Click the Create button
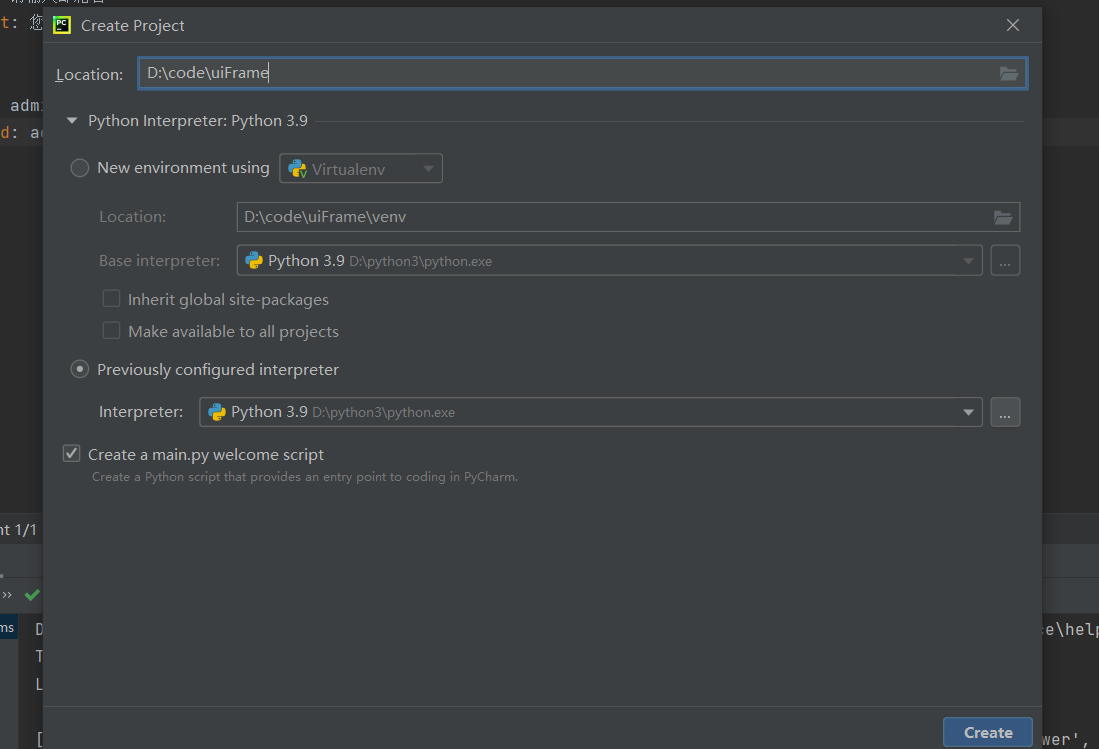 coord(988,732)
